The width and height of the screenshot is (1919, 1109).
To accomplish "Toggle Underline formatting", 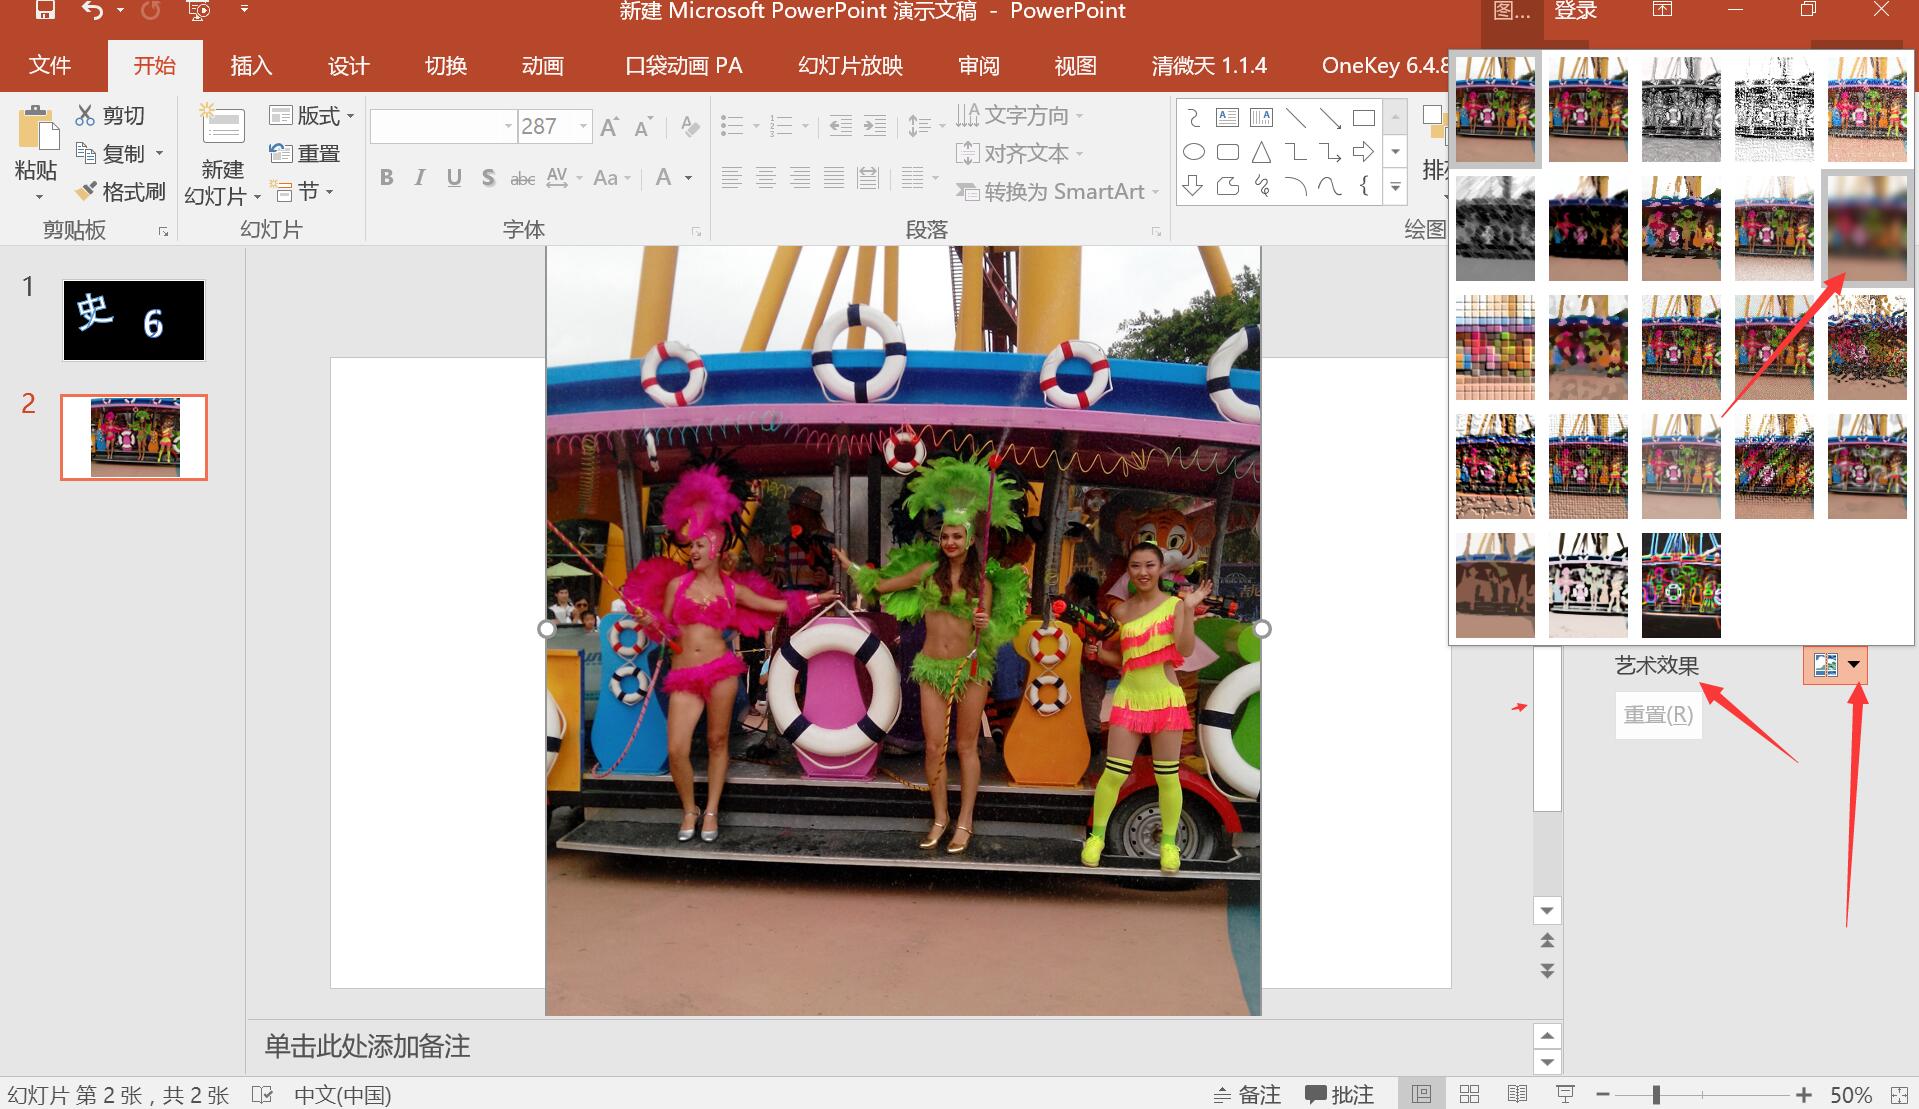I will pos(454,178).
